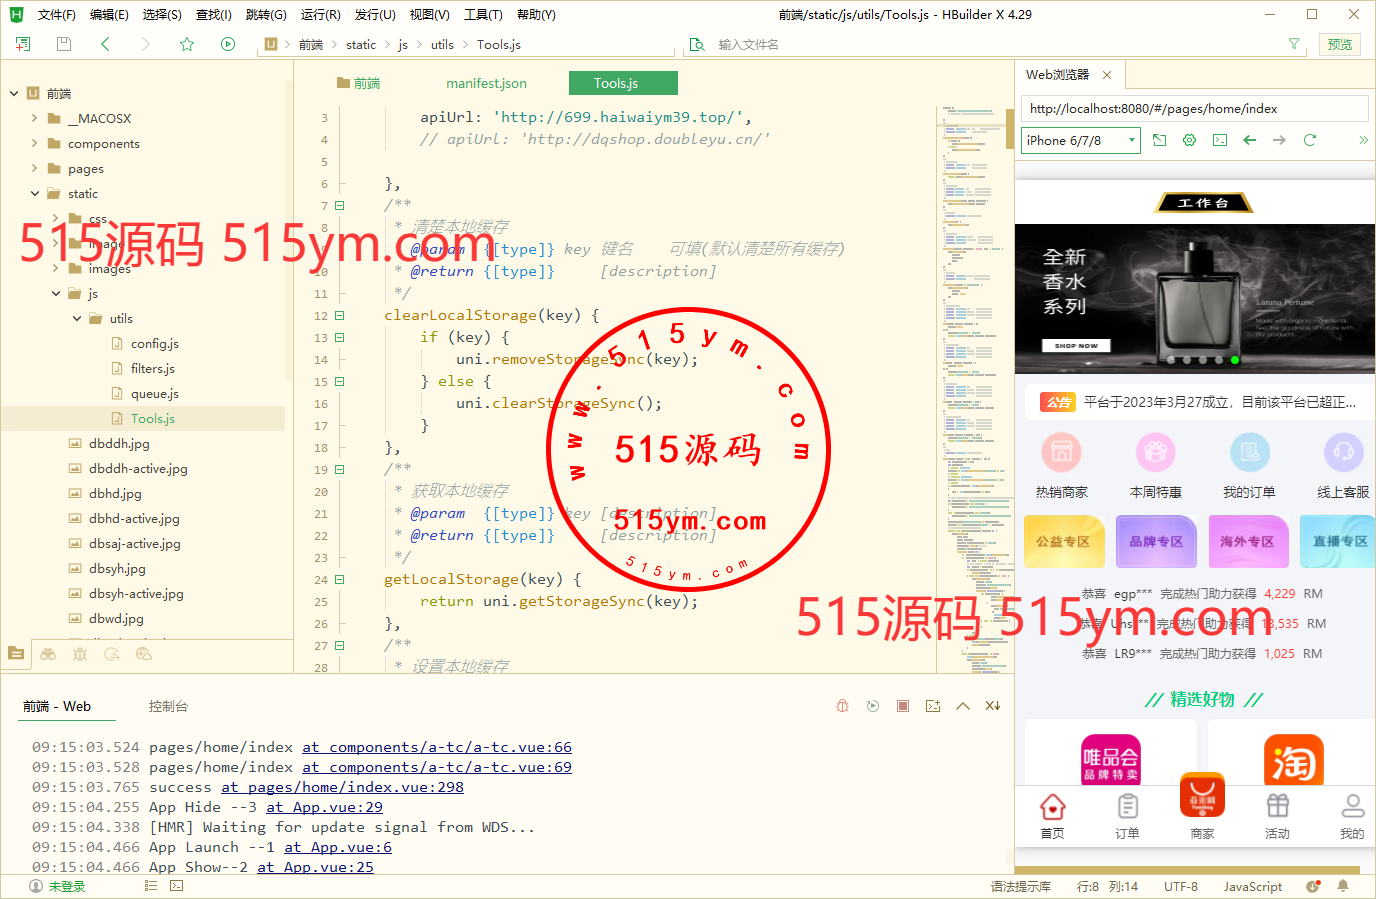Image resolution: width=1376 pixels, height=899 pixels.
Task: Click the red stop button in console
Action: (903, 706)
